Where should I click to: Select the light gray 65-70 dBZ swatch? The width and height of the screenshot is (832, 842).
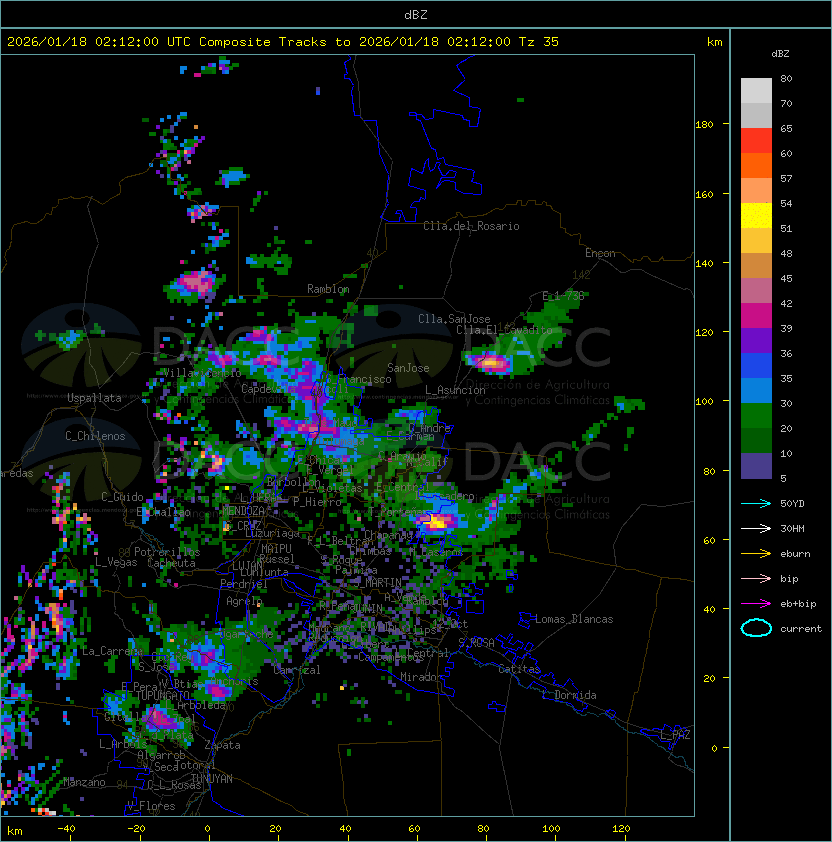(x=756, y=116)
